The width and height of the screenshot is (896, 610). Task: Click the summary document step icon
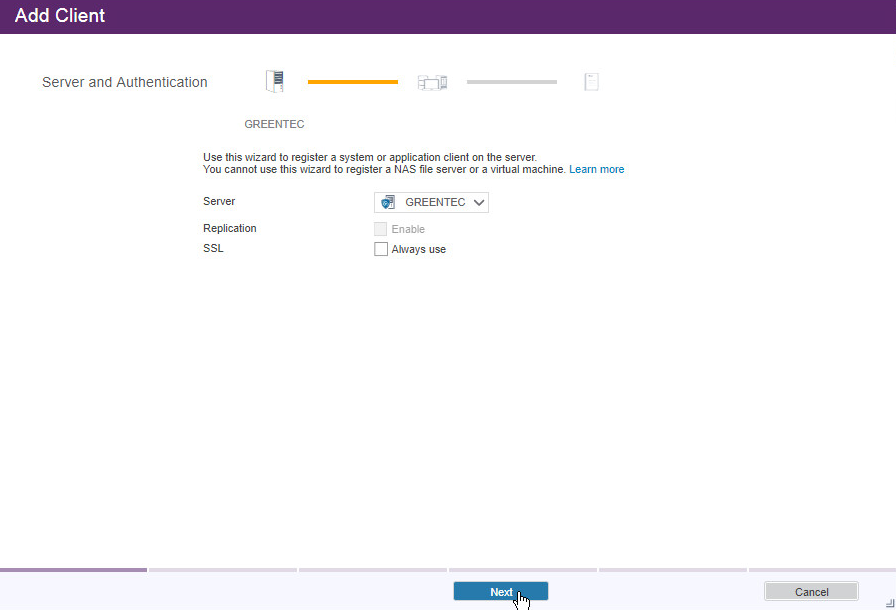(591, 82)
